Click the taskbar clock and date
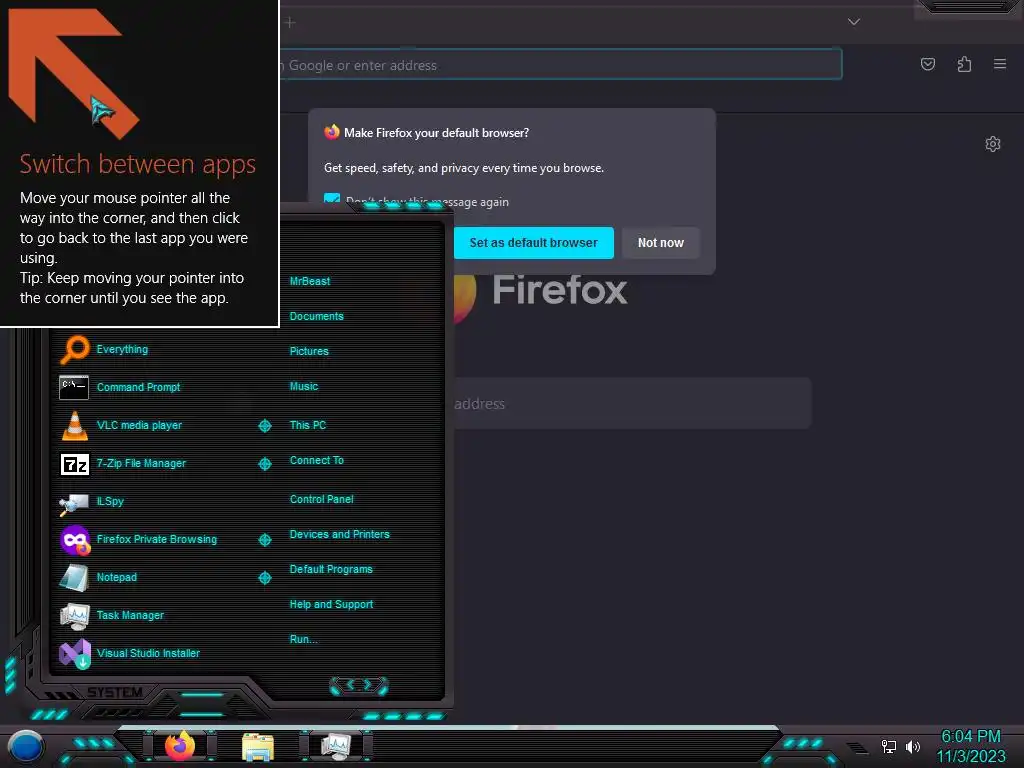 [x=970, y=746]
